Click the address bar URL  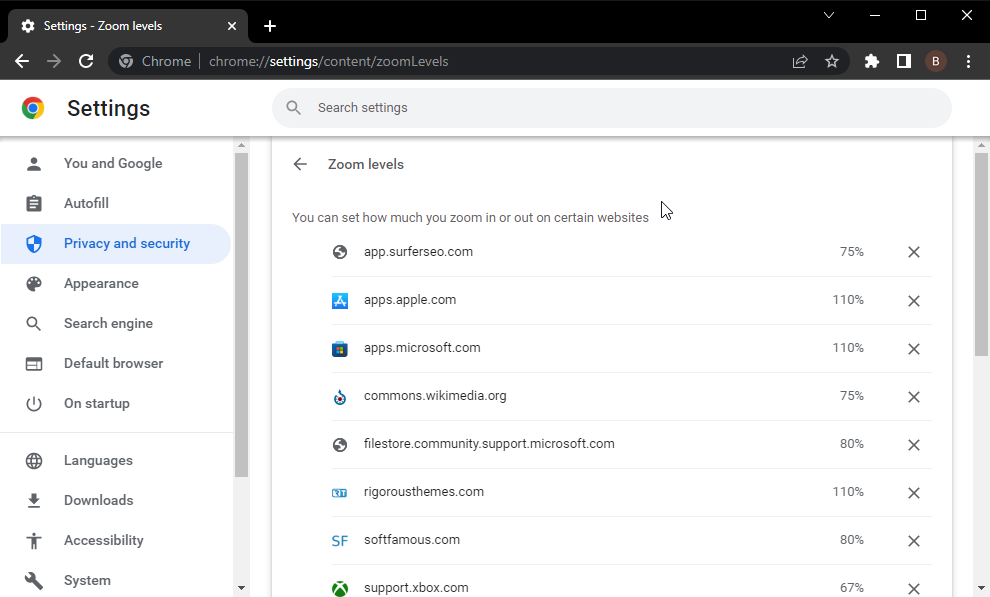pyautogui.click(x=328, y=61)
